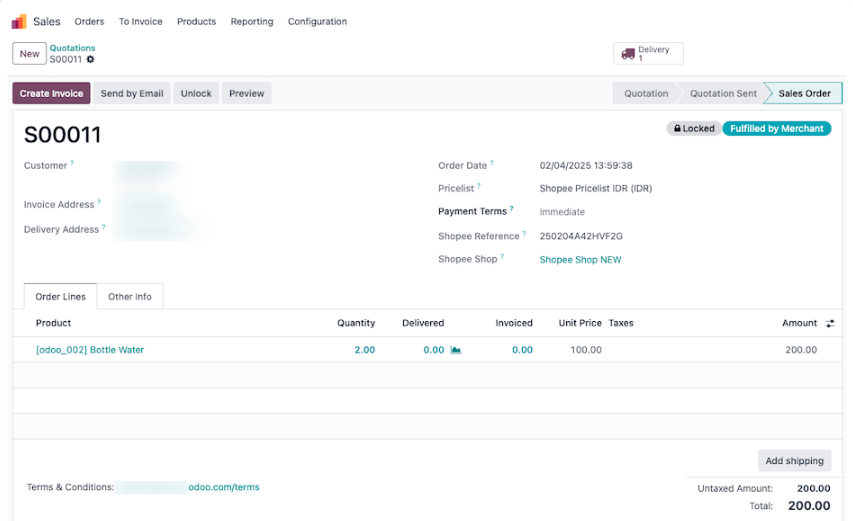Open the [odoo_002] Bottle Water product
Screen dimensions: 853x521
click(x=90, y=350)
